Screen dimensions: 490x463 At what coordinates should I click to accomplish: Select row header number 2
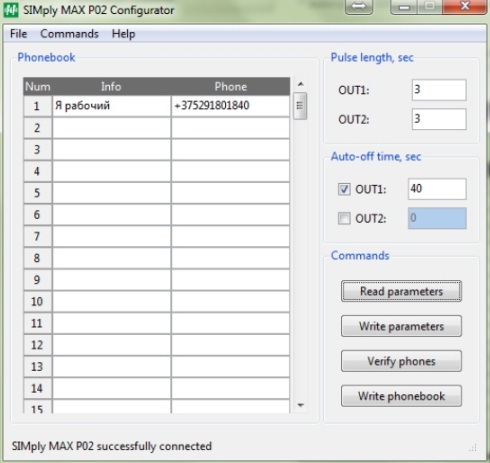coord(38,128)
